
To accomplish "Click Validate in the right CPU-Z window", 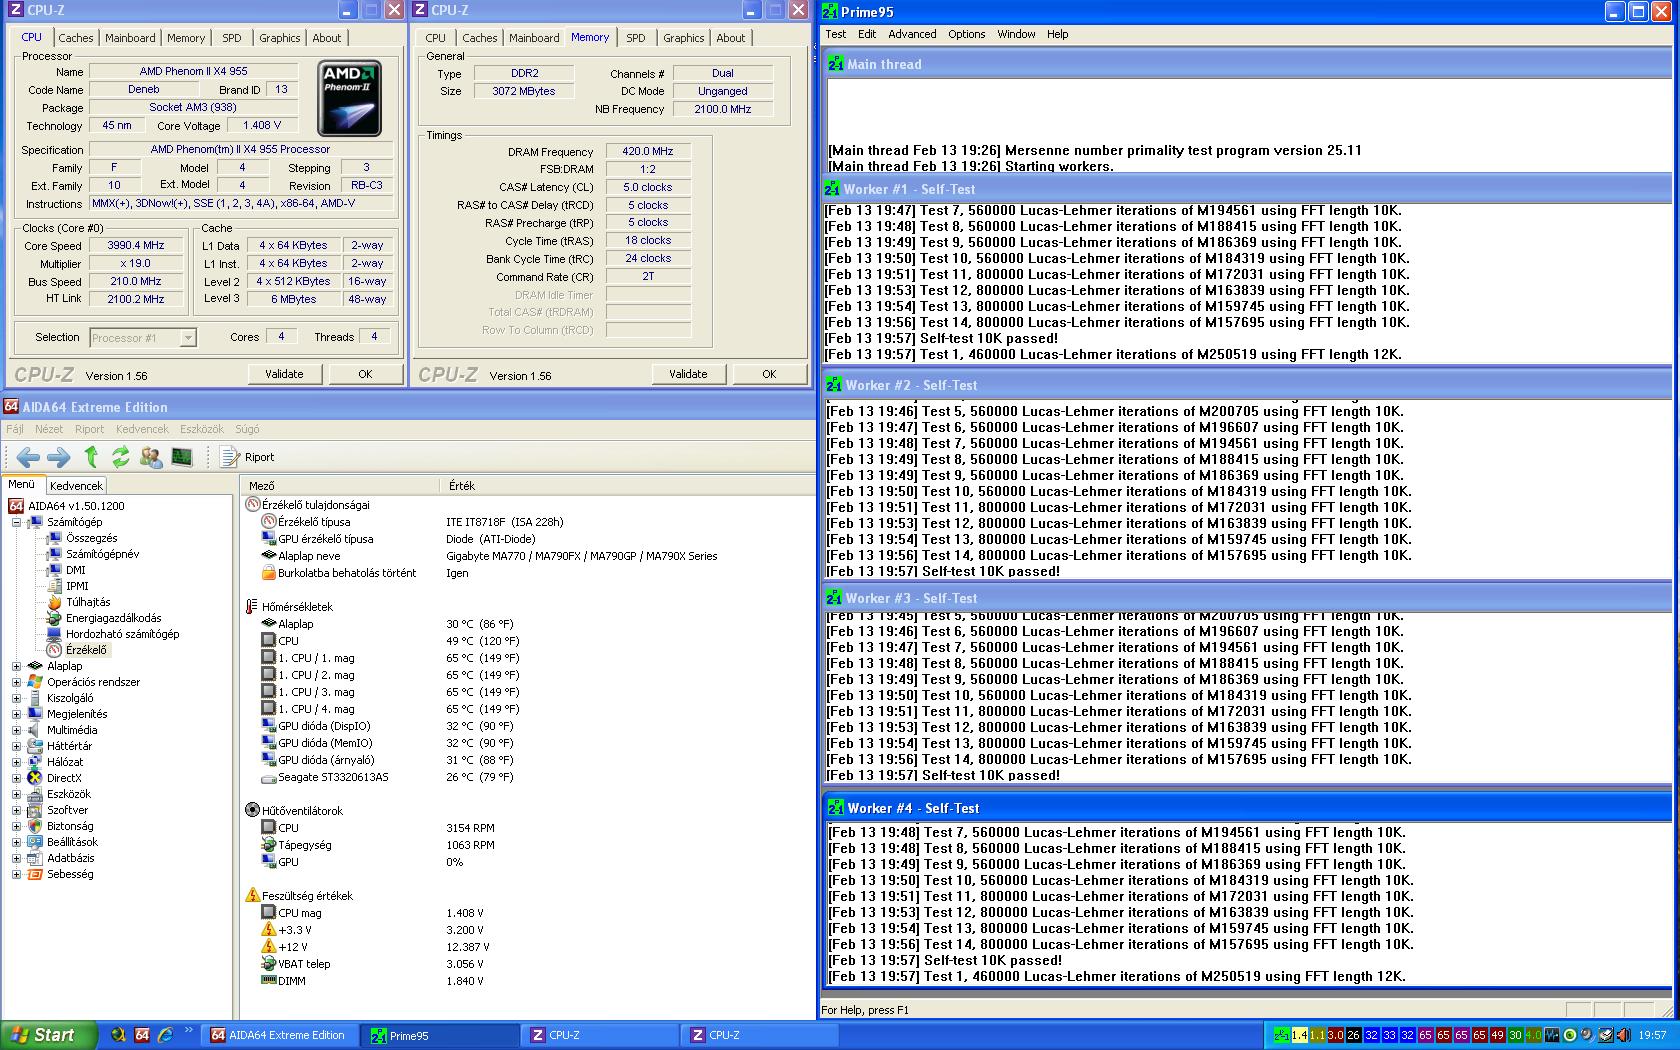I will tap(688, 374).
